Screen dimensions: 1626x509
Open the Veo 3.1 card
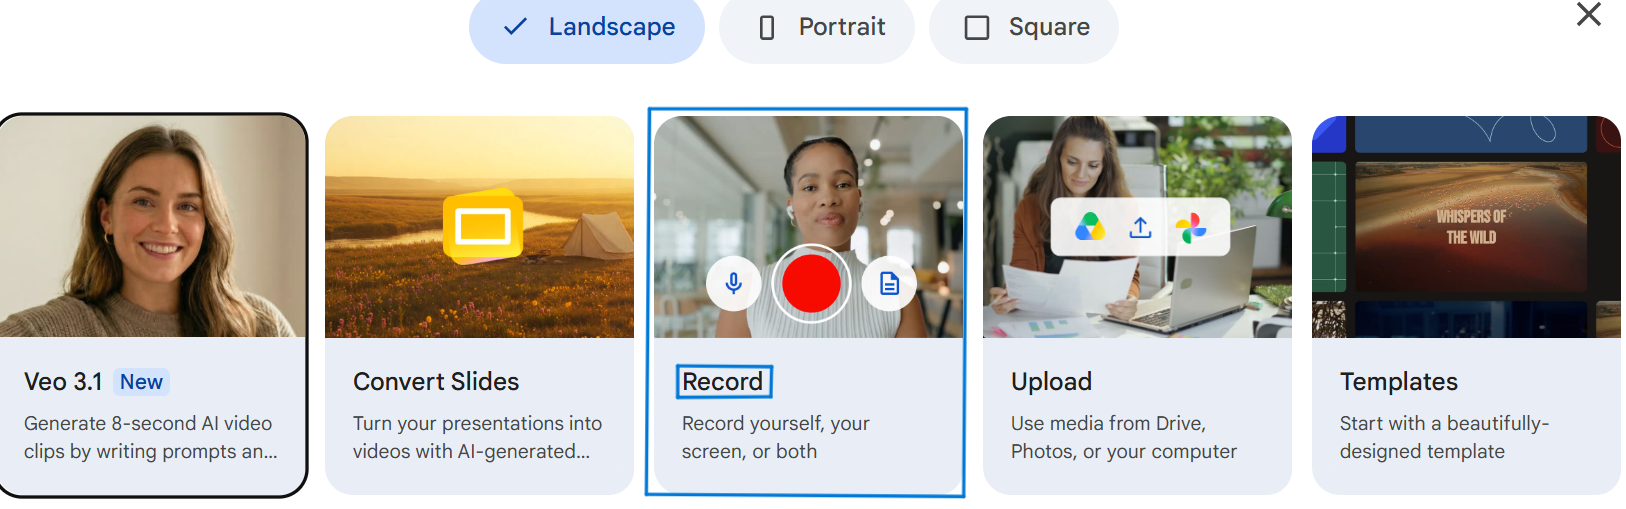click(153, 305)
